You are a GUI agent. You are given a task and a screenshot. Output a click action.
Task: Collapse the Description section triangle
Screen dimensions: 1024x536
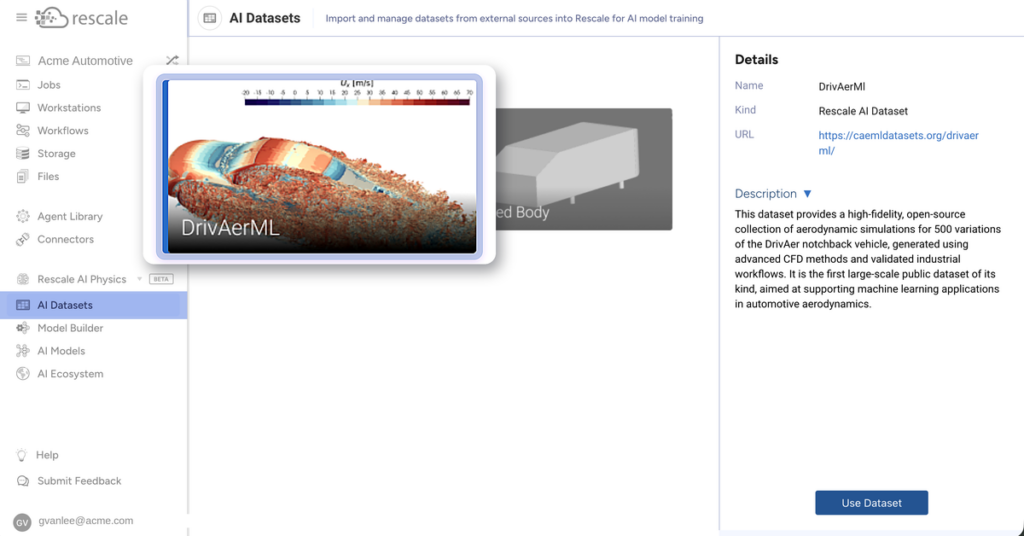(x=807, y=194)
